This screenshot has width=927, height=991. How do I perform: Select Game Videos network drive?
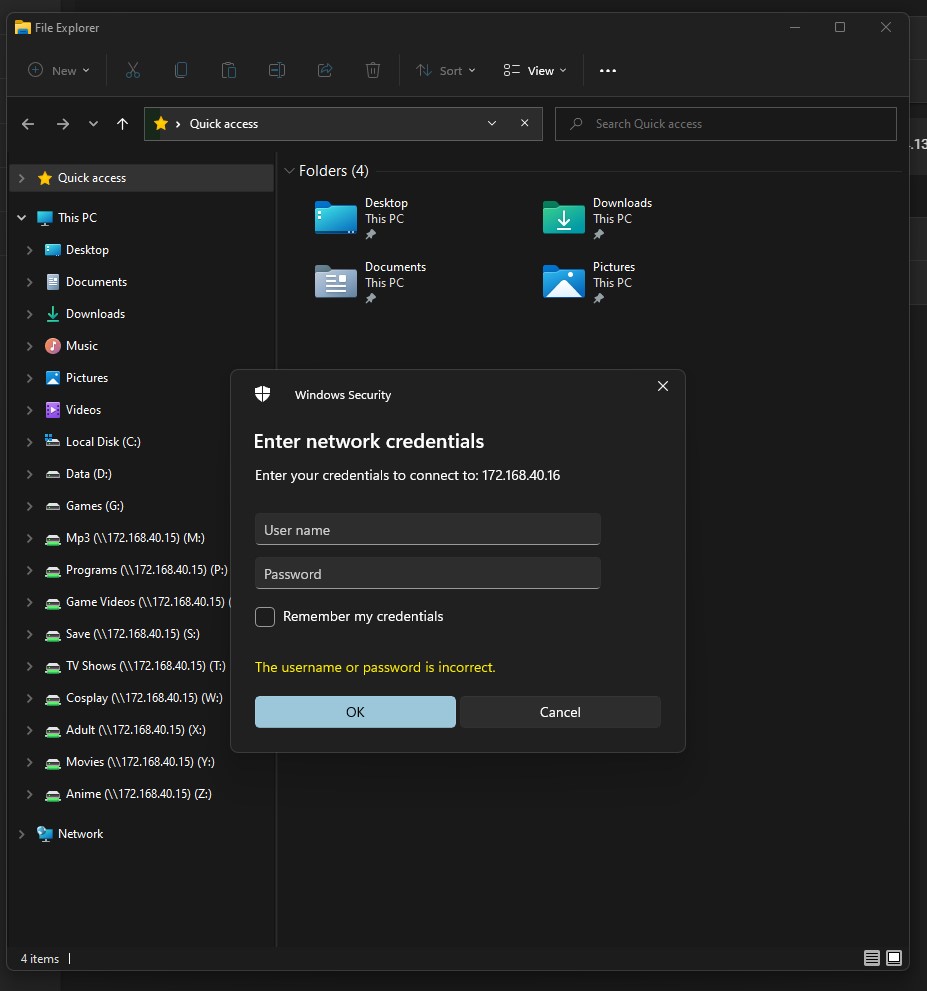click(x=148, y=602)
